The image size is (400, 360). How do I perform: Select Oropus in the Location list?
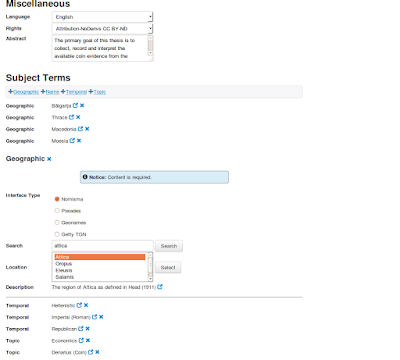coord(100,264)
